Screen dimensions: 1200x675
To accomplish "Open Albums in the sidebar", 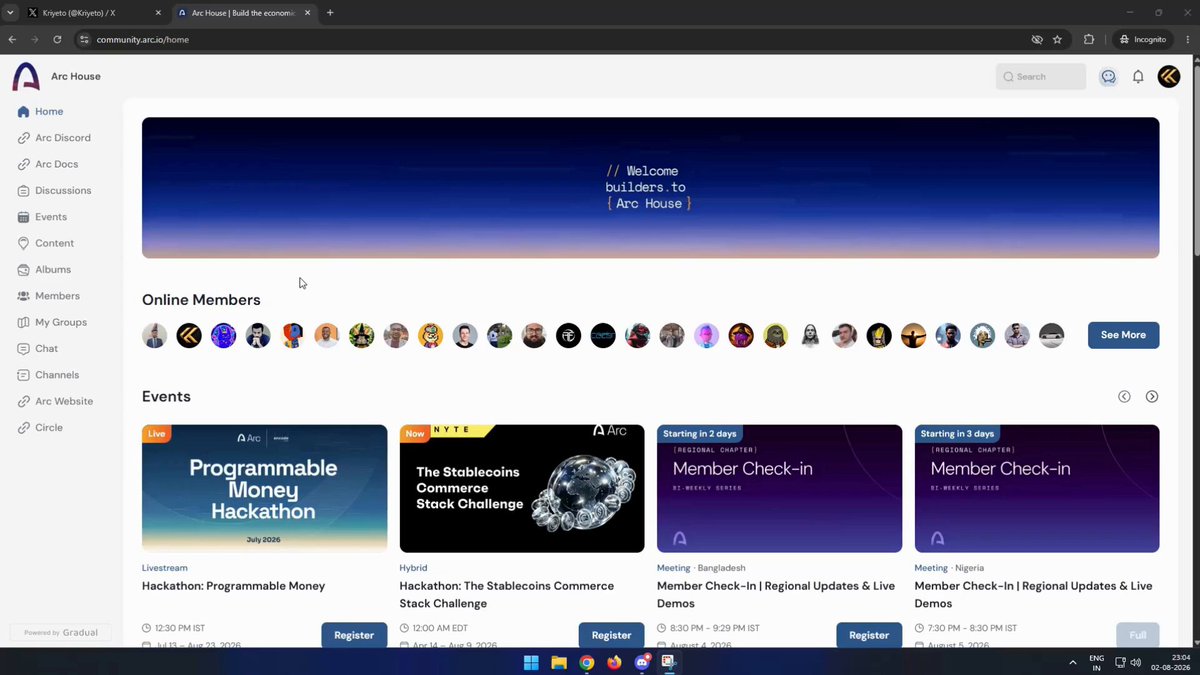I will tap(44, 270).
